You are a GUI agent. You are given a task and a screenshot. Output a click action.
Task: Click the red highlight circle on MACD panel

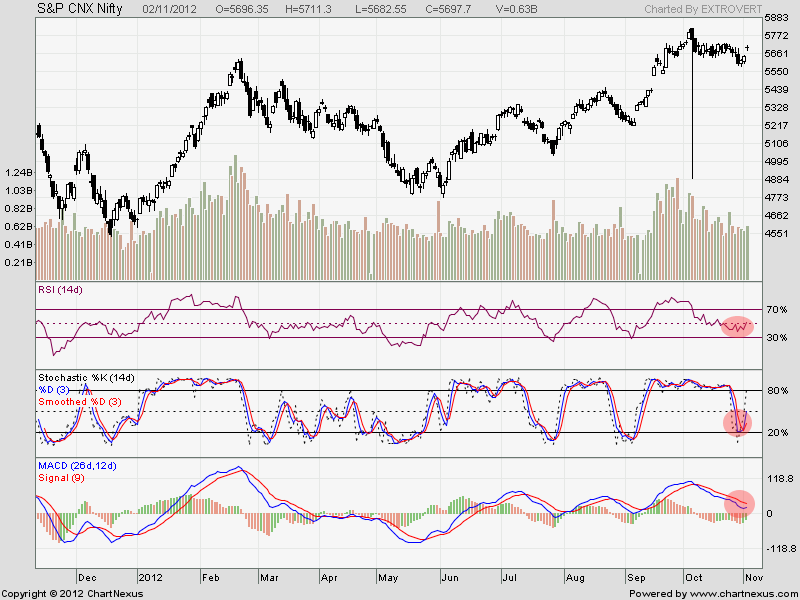coord(738,502)
